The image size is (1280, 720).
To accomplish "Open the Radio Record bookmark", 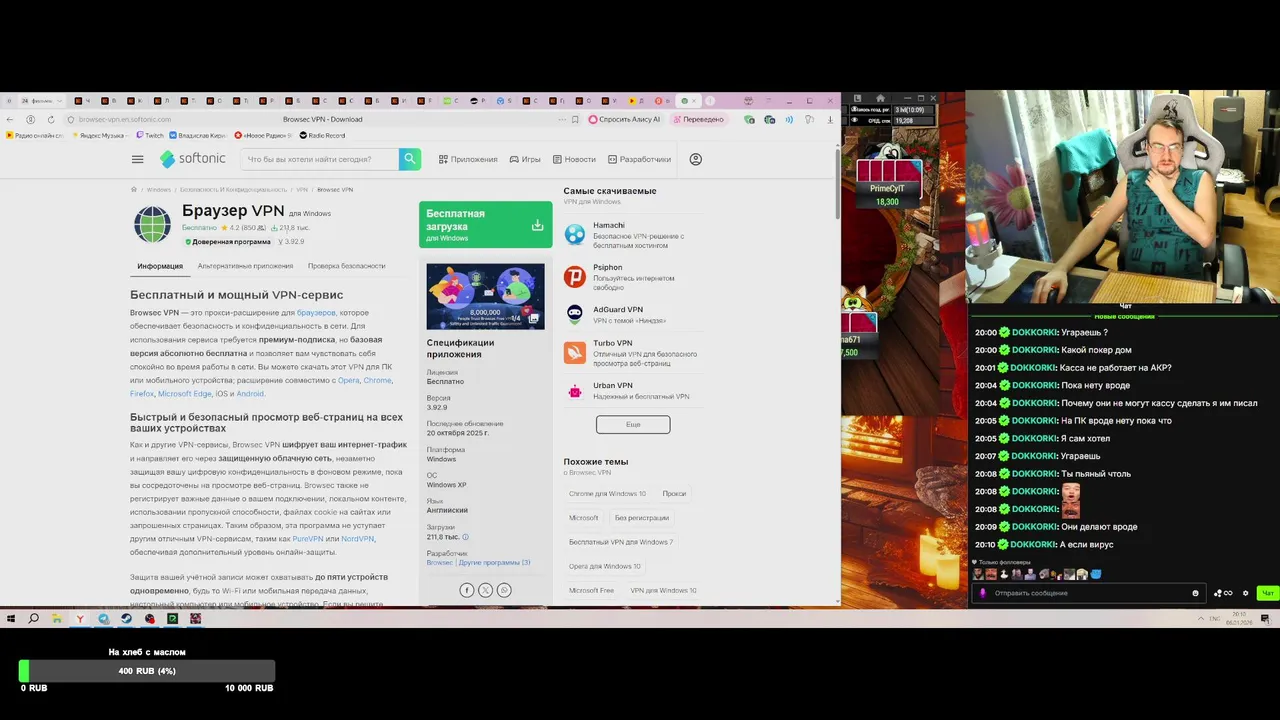I will pos(322,135).
